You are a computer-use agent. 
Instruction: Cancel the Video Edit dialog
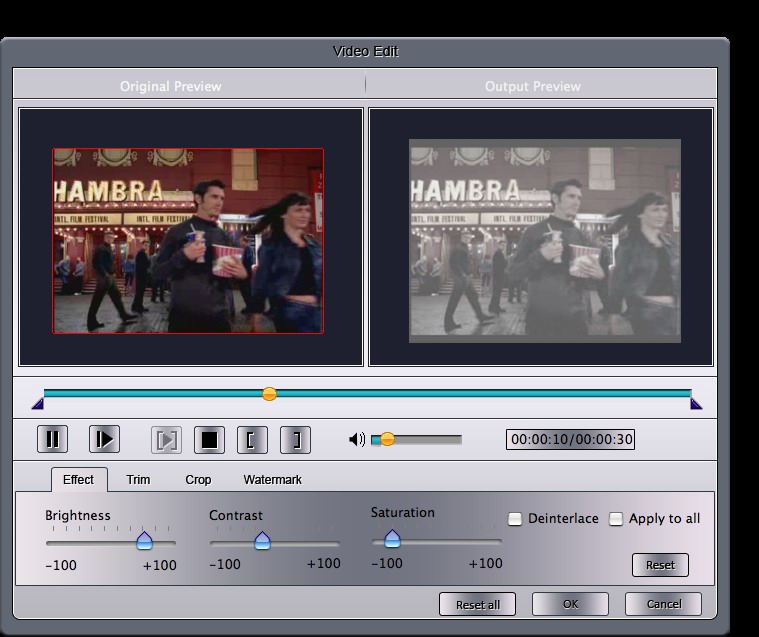(x=664, y=604)
